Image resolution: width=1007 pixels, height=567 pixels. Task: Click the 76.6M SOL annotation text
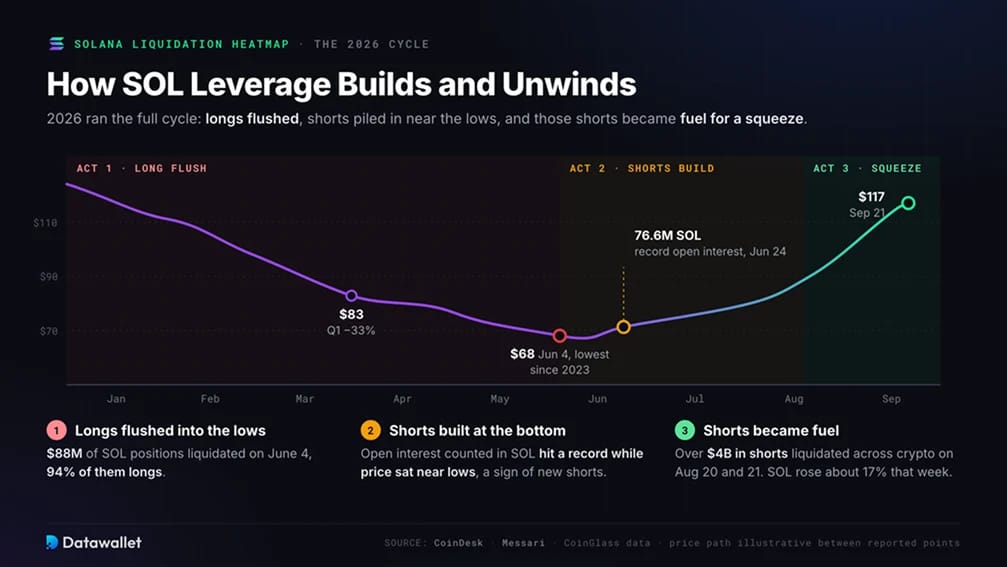[x=667, y=236]
